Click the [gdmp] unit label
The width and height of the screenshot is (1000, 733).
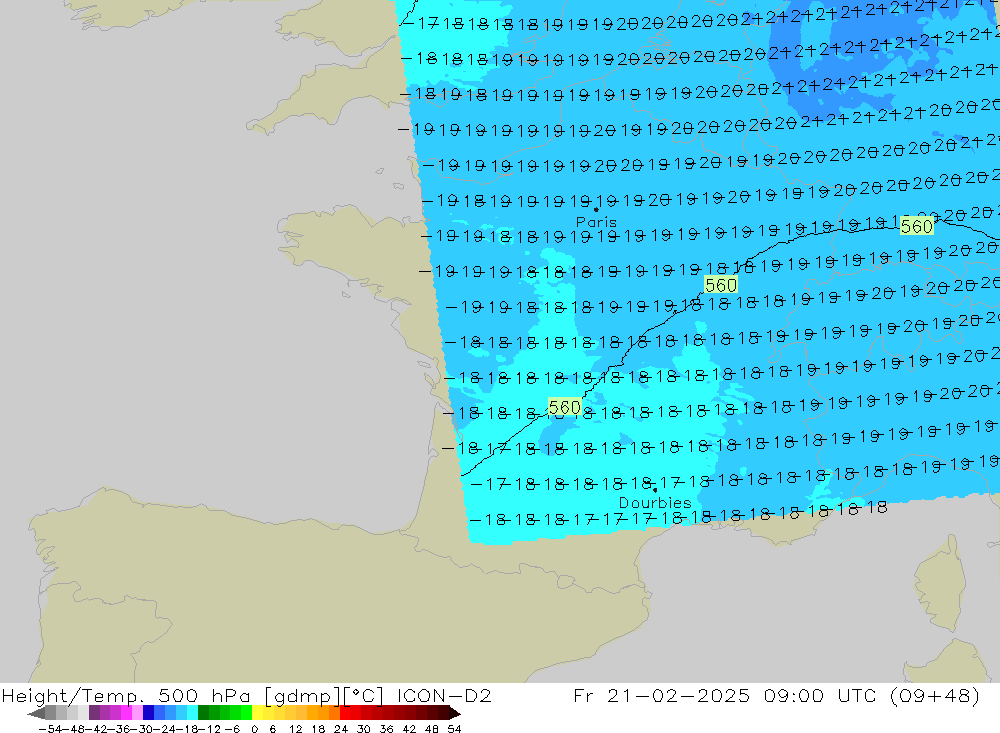tap(304, 696)
